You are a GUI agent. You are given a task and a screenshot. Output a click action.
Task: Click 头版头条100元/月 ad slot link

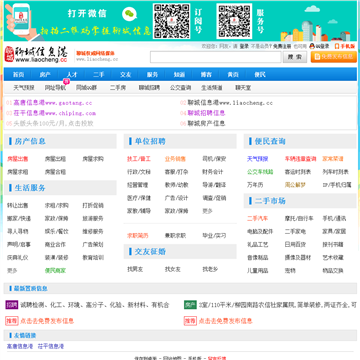[x=53, y=123]
